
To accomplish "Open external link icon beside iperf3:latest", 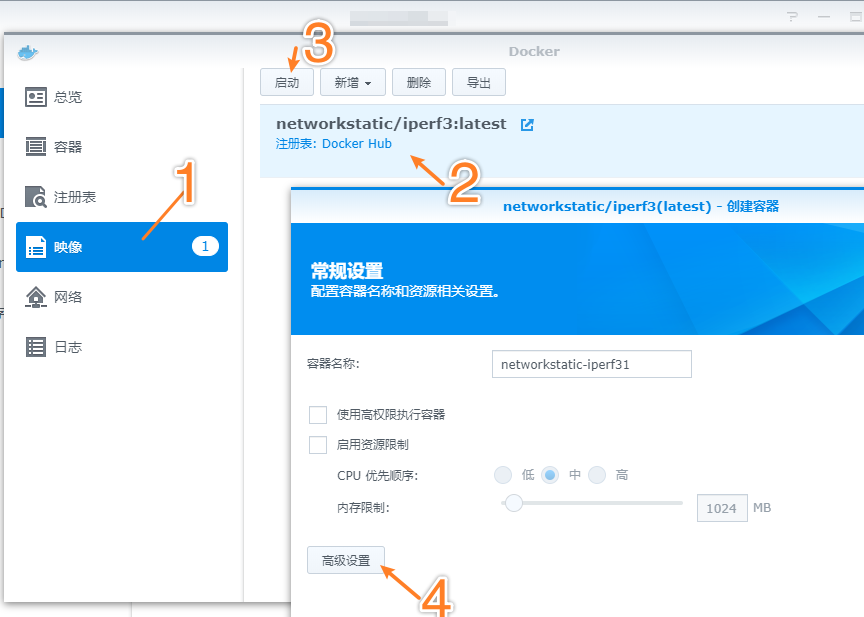I will [527, 125].
